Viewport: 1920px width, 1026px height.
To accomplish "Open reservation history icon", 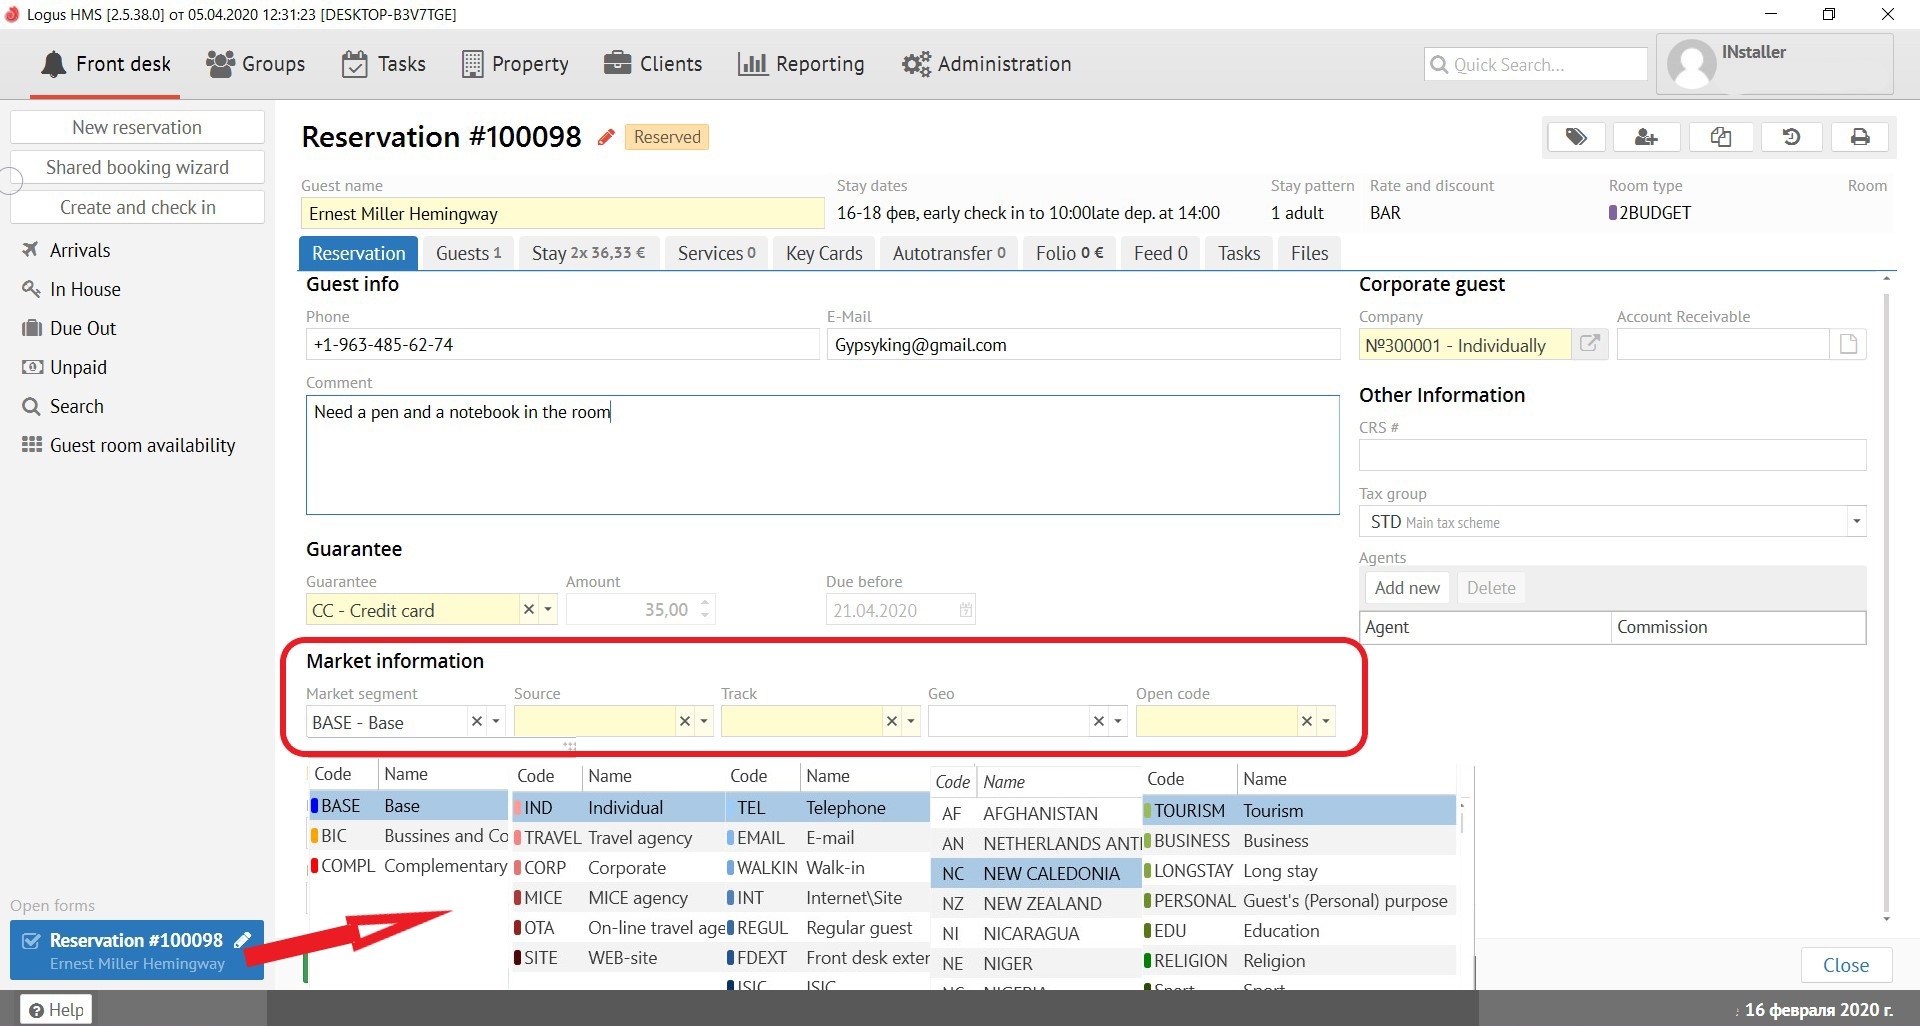I will tap(1791, 137).
